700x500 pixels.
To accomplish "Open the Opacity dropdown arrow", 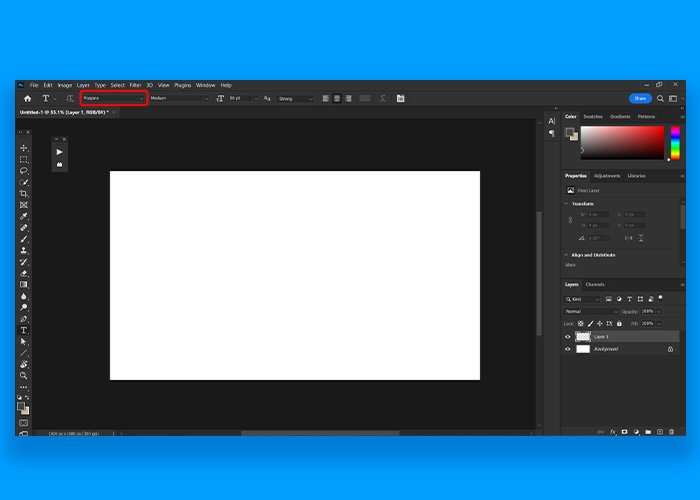I will coord(659,312).
